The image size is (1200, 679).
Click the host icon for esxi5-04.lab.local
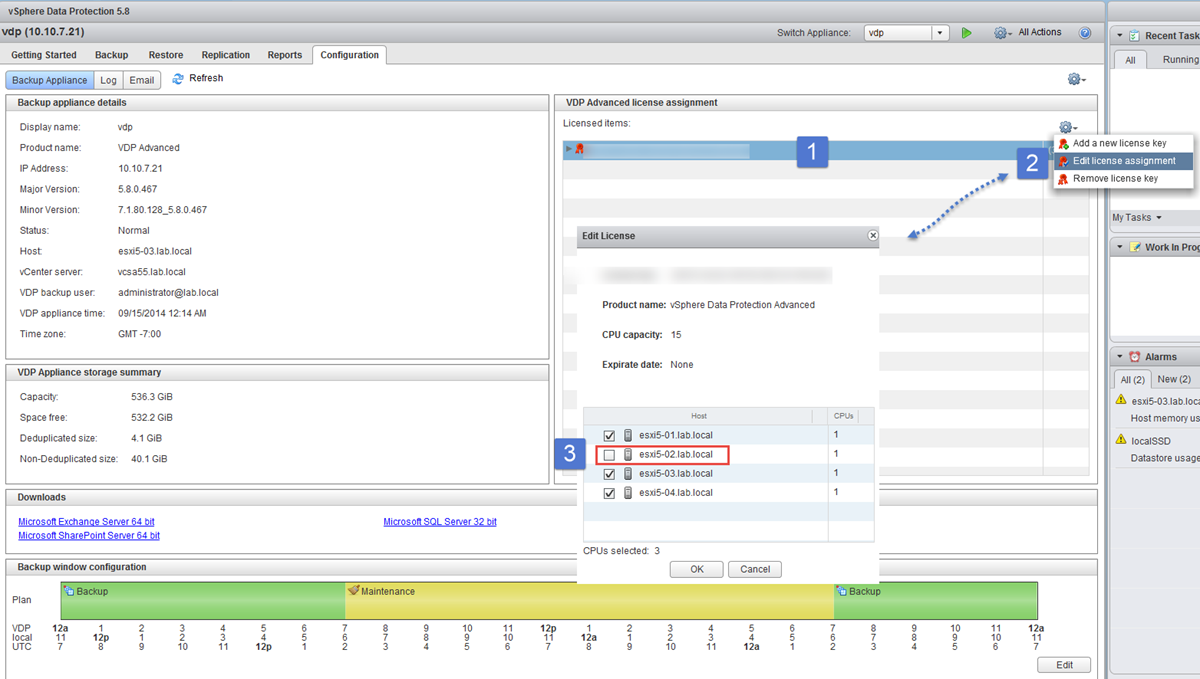coord(628,493)
